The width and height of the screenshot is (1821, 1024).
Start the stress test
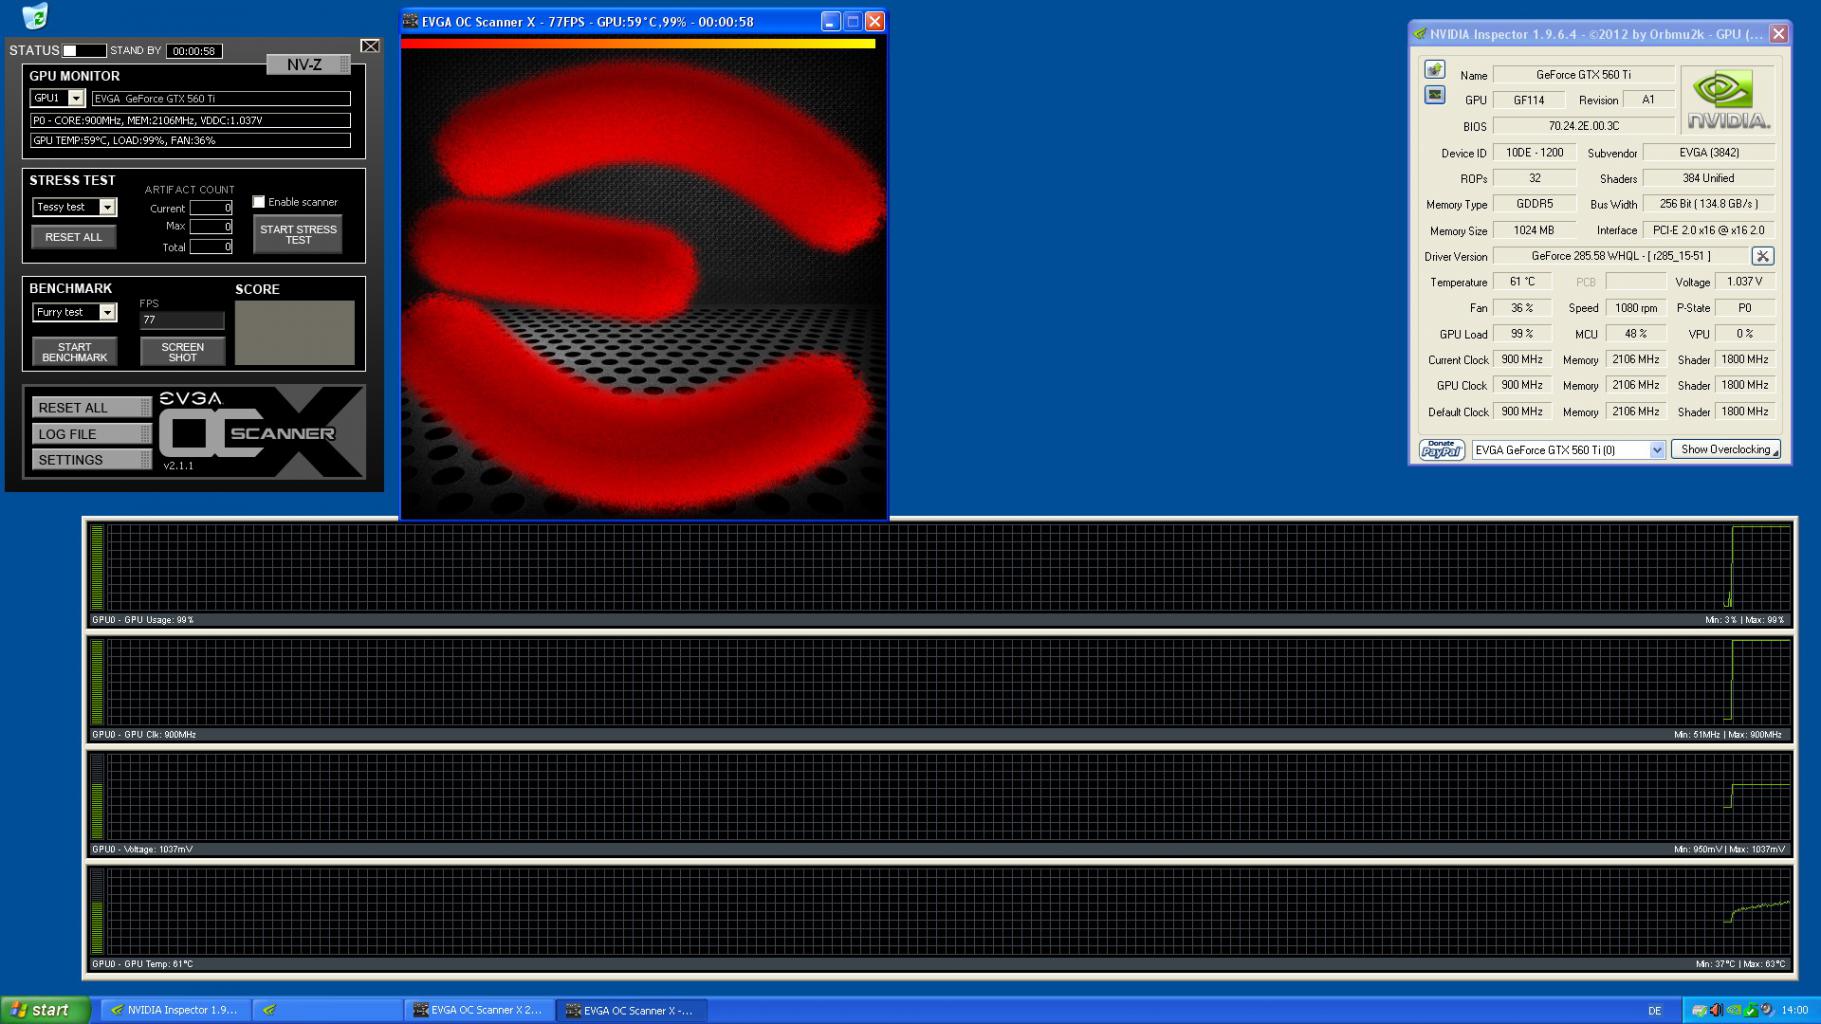point(298,234)
